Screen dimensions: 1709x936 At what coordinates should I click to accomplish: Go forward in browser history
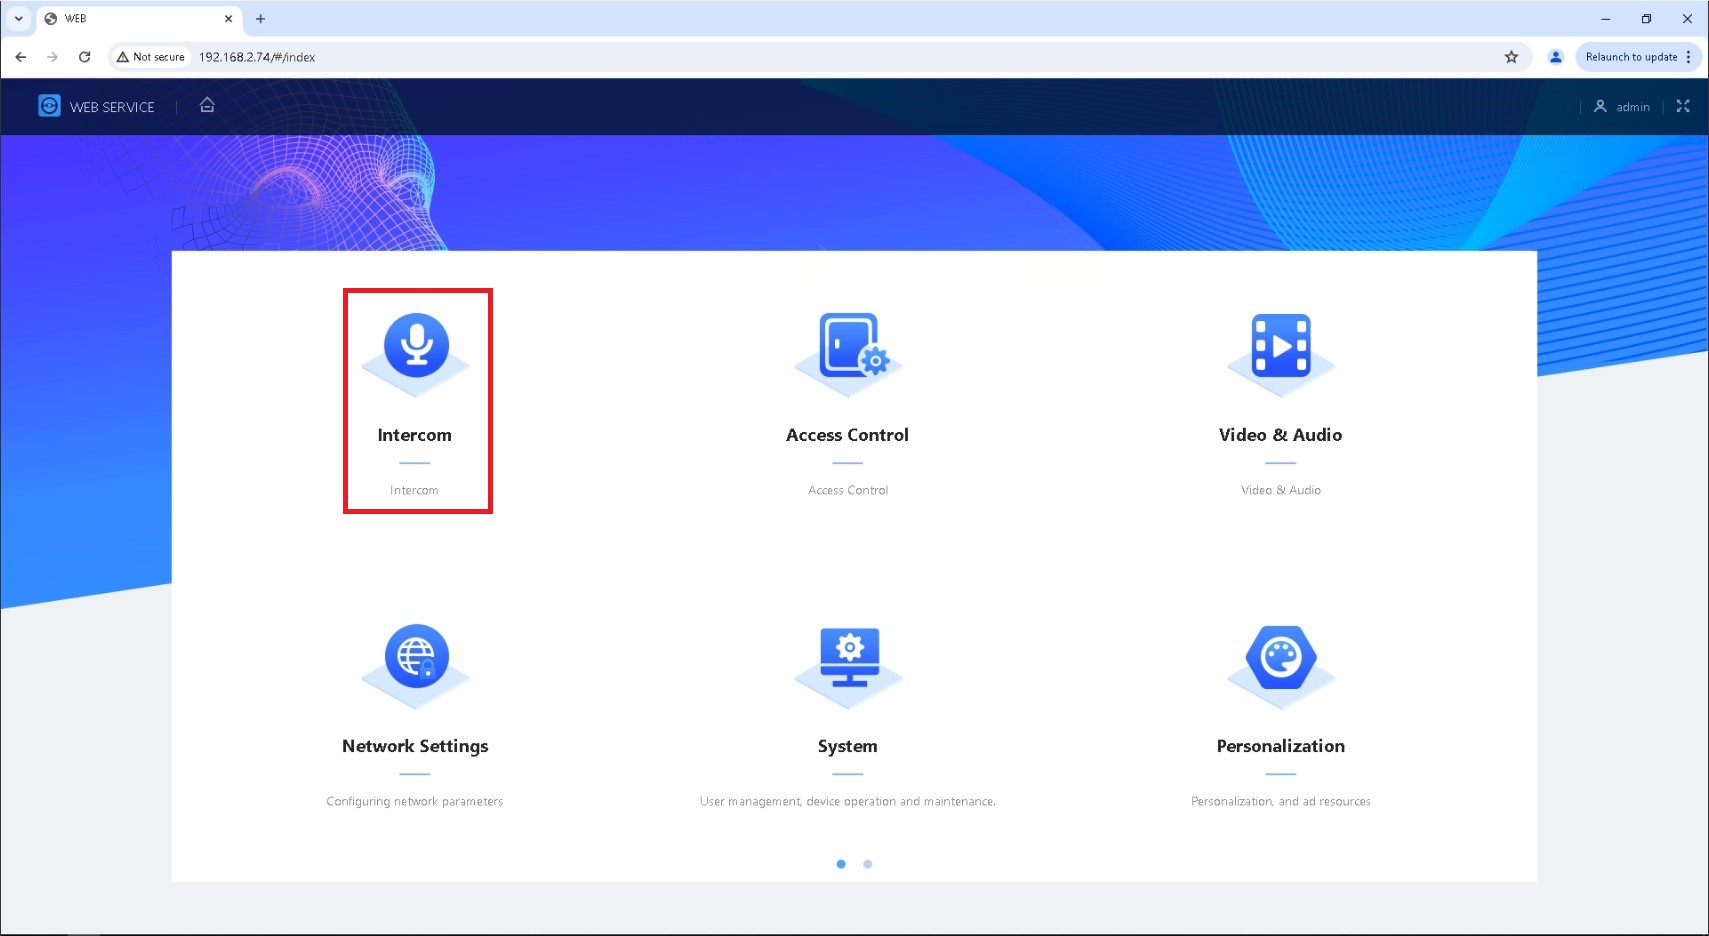[53, 57]
